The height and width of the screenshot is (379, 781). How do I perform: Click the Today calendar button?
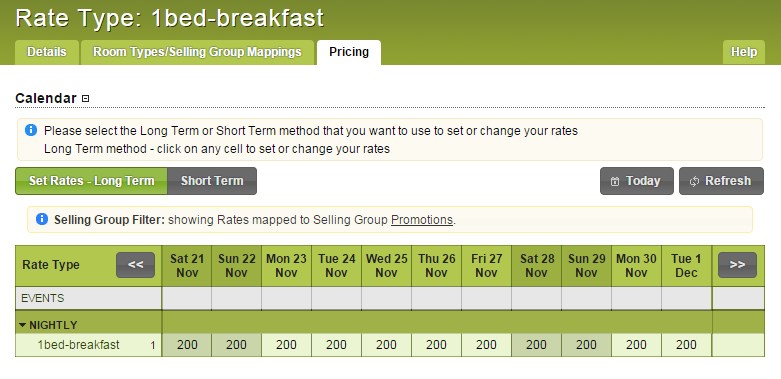click(637, 181)
